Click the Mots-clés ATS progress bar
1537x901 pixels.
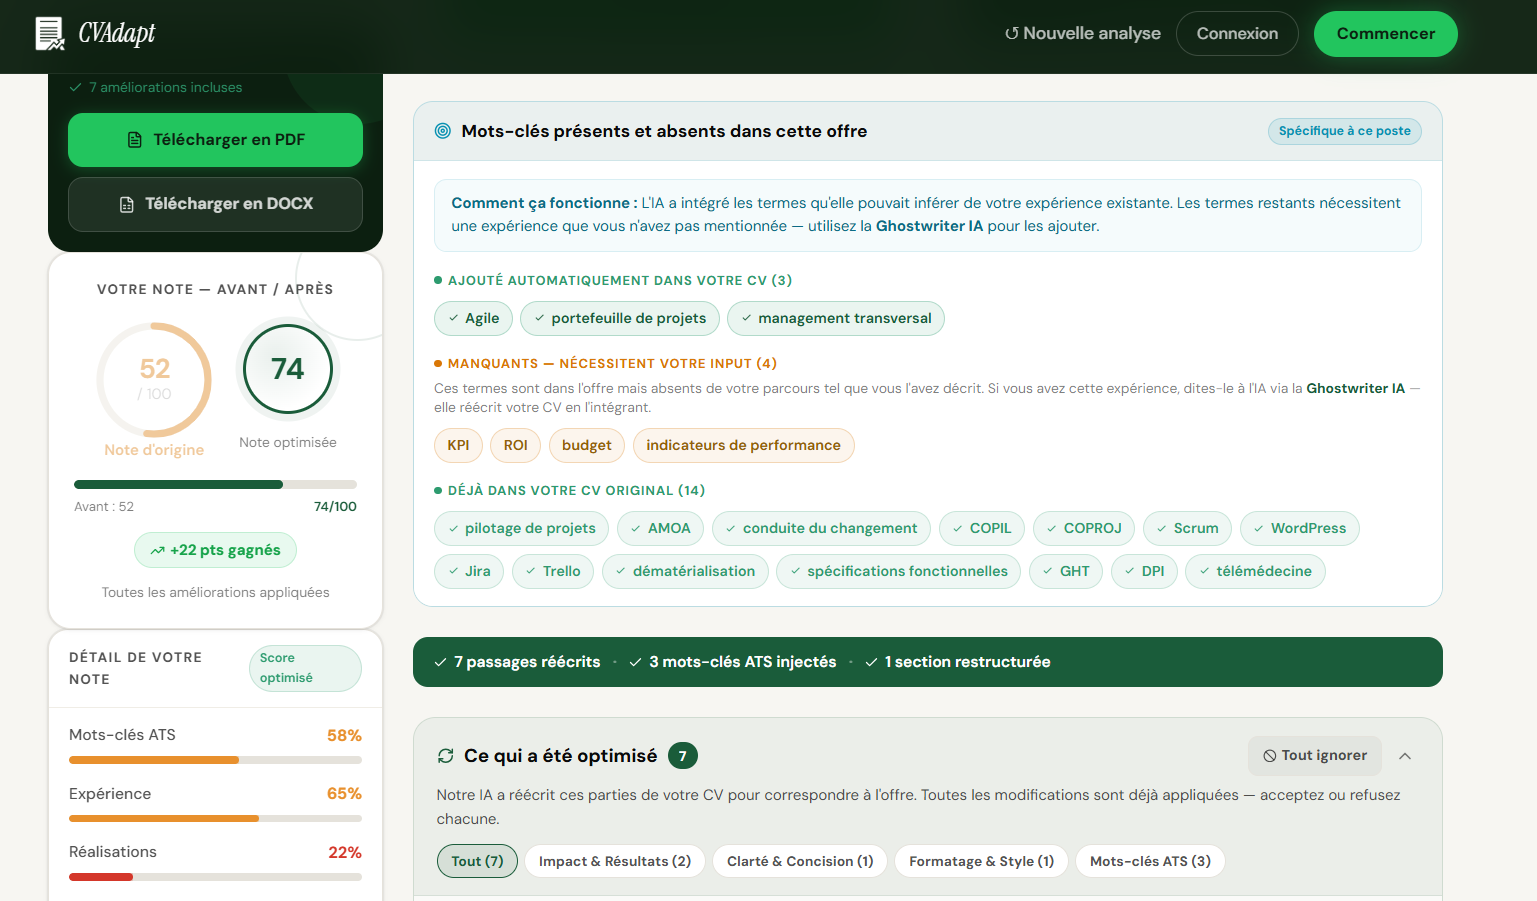pos(215,759)
